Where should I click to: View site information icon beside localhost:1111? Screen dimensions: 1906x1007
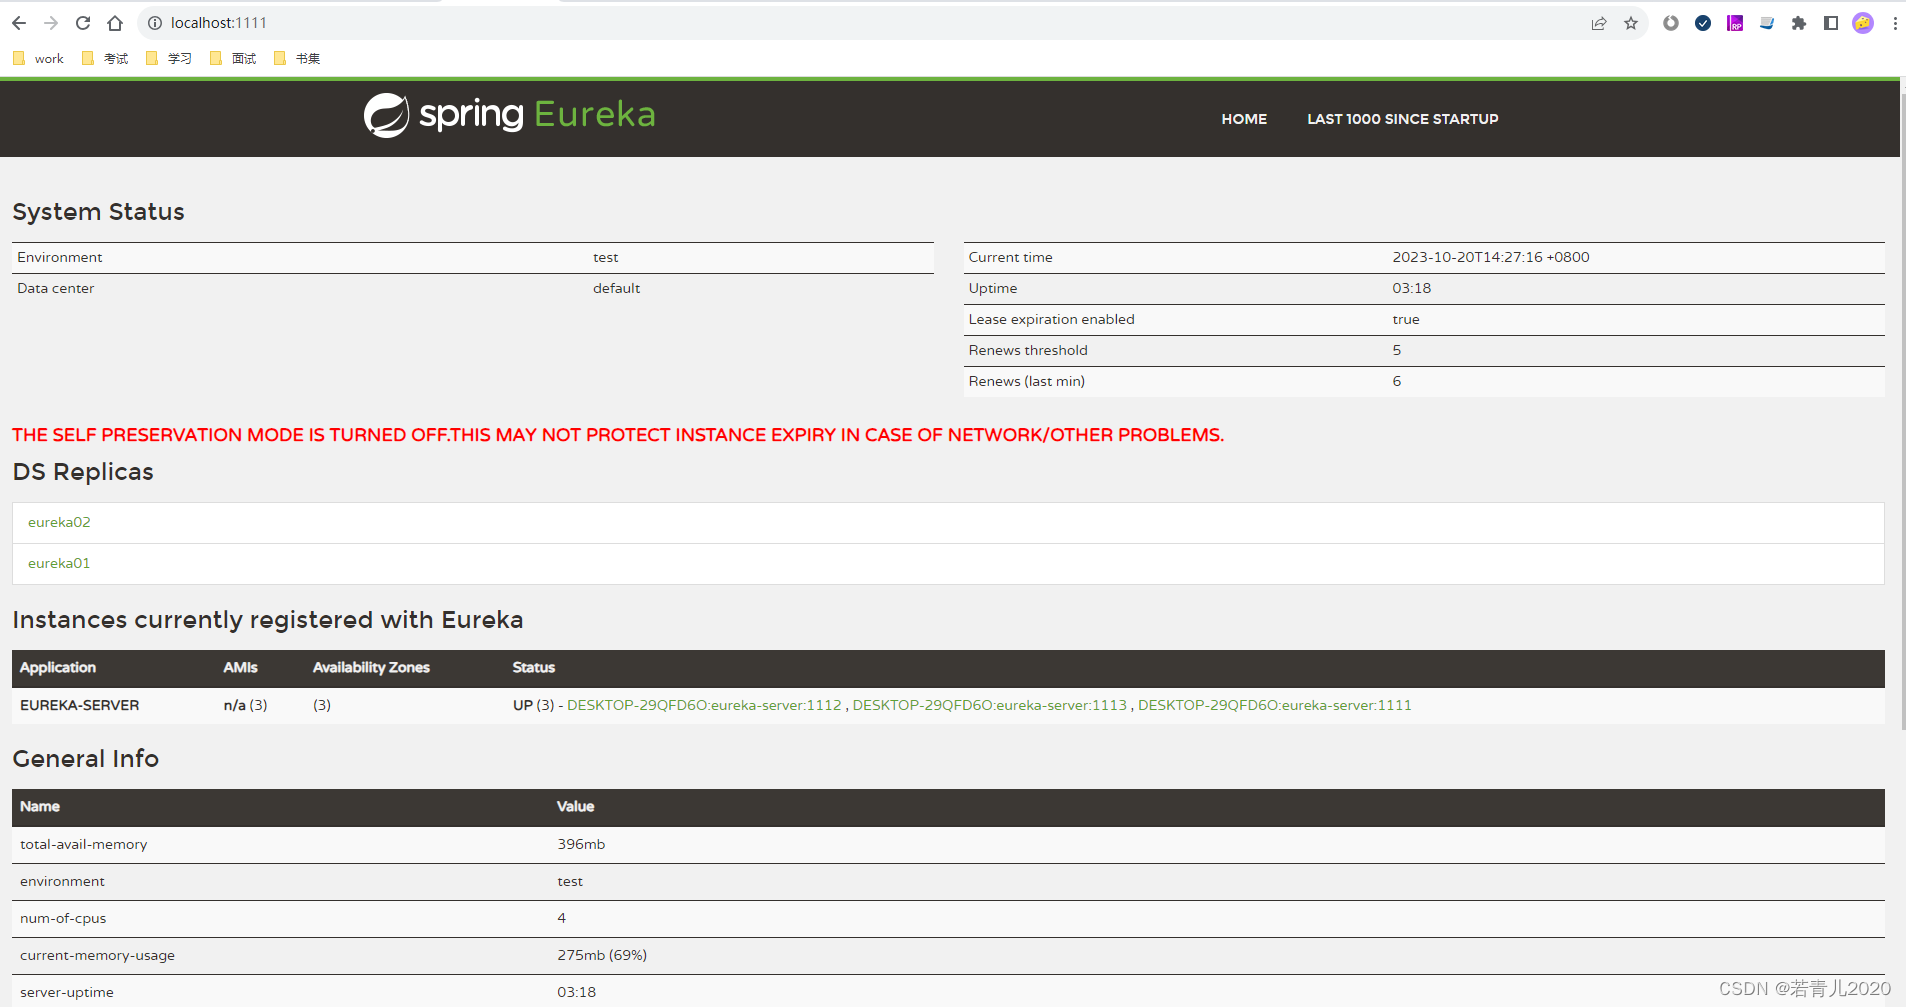tap(155, 23)
